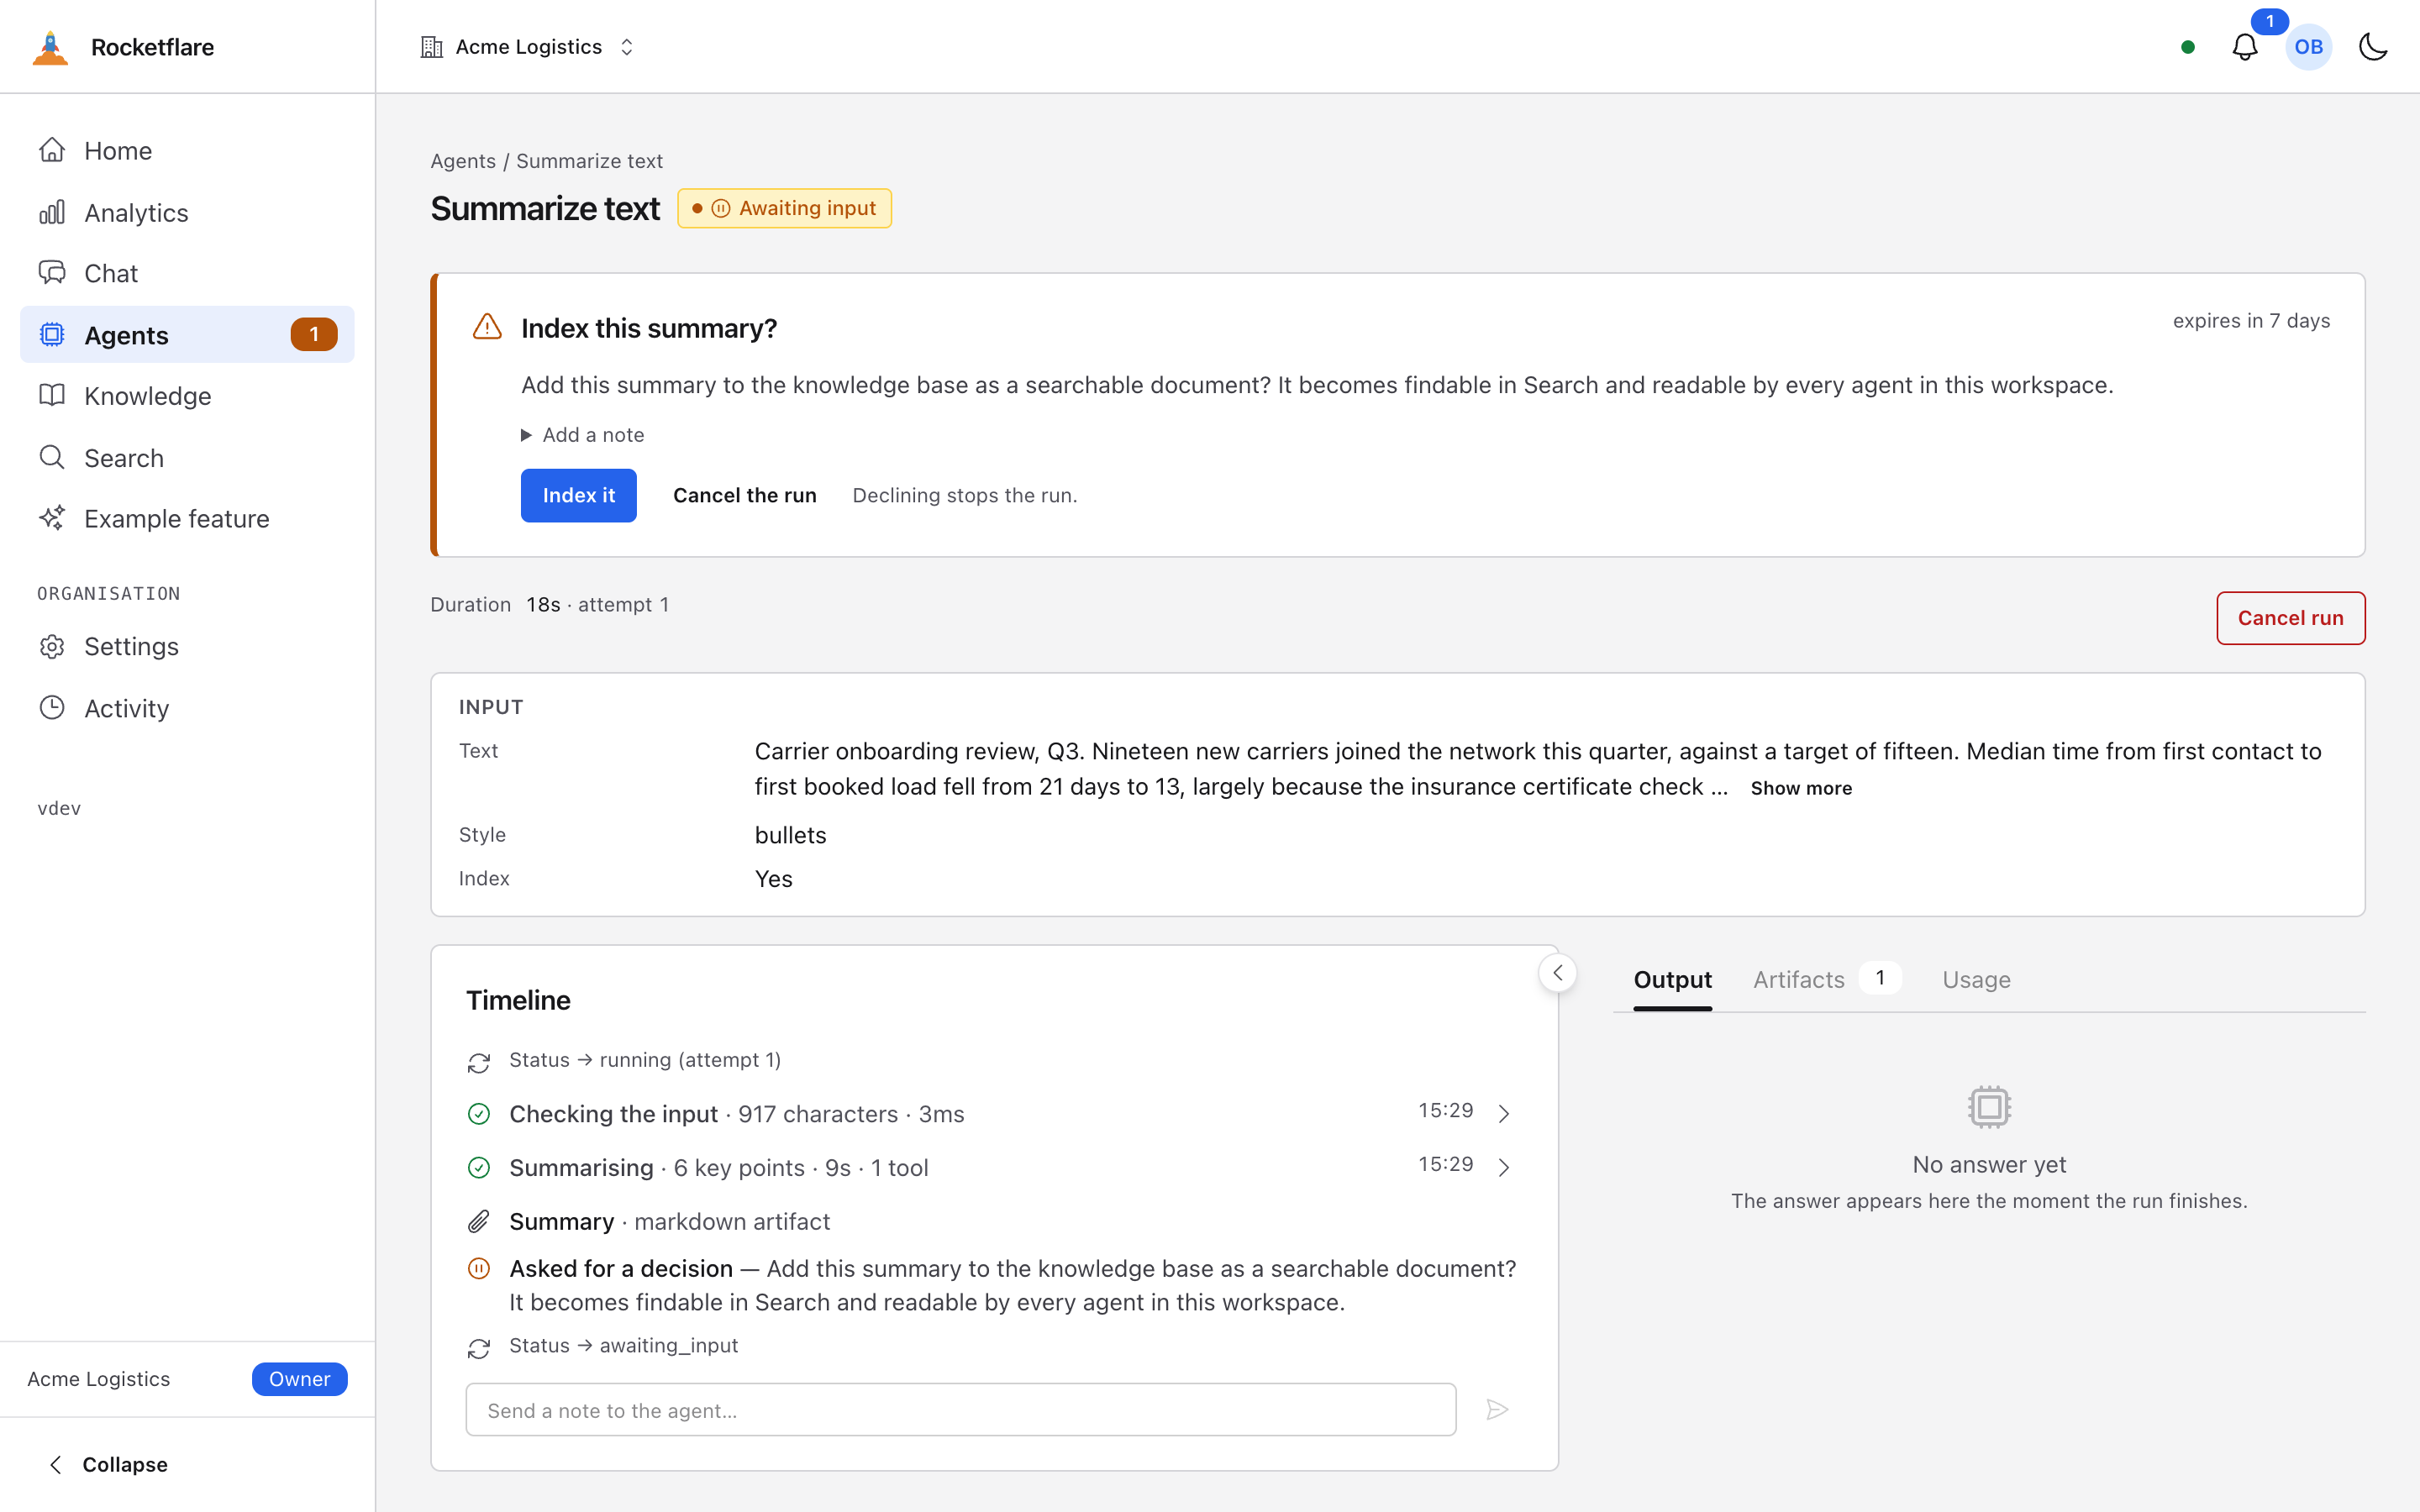Collapse the Timeline panel with chevron button
The height and width of the screenshot is (1512, 2420).
click(x=1557, y=973)
